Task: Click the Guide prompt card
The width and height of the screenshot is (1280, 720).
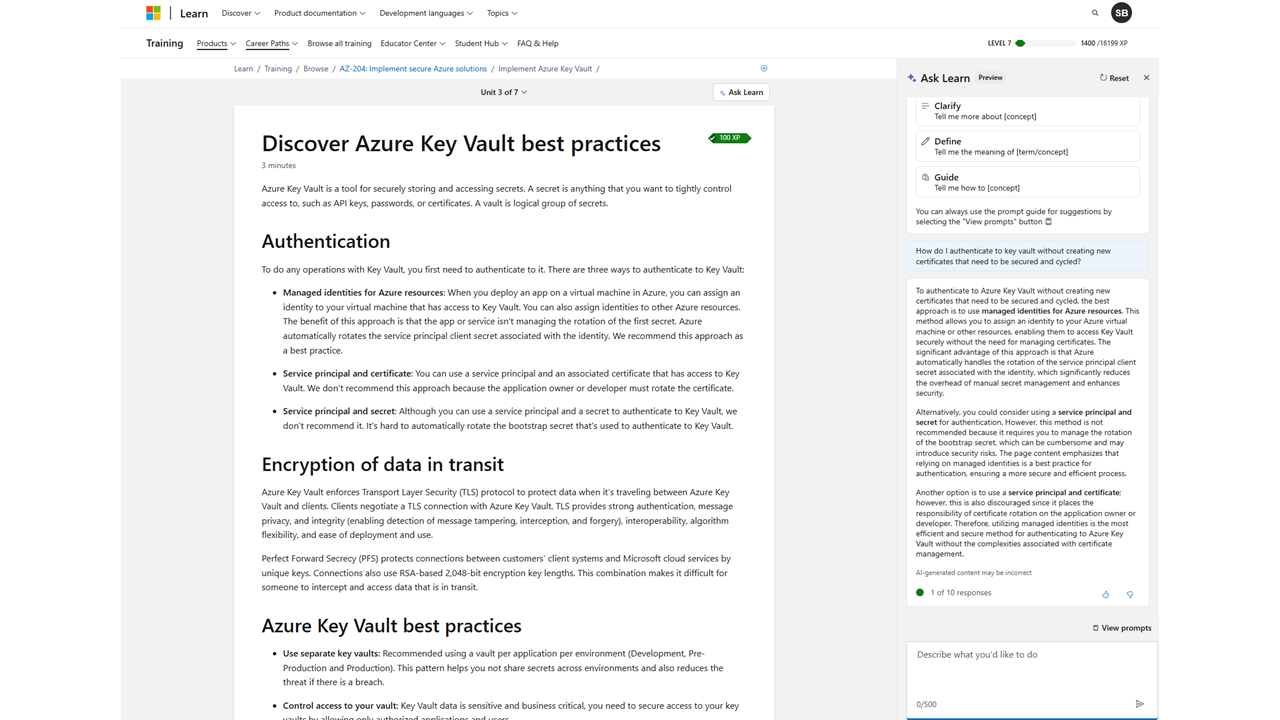Action: [1027, 182]
